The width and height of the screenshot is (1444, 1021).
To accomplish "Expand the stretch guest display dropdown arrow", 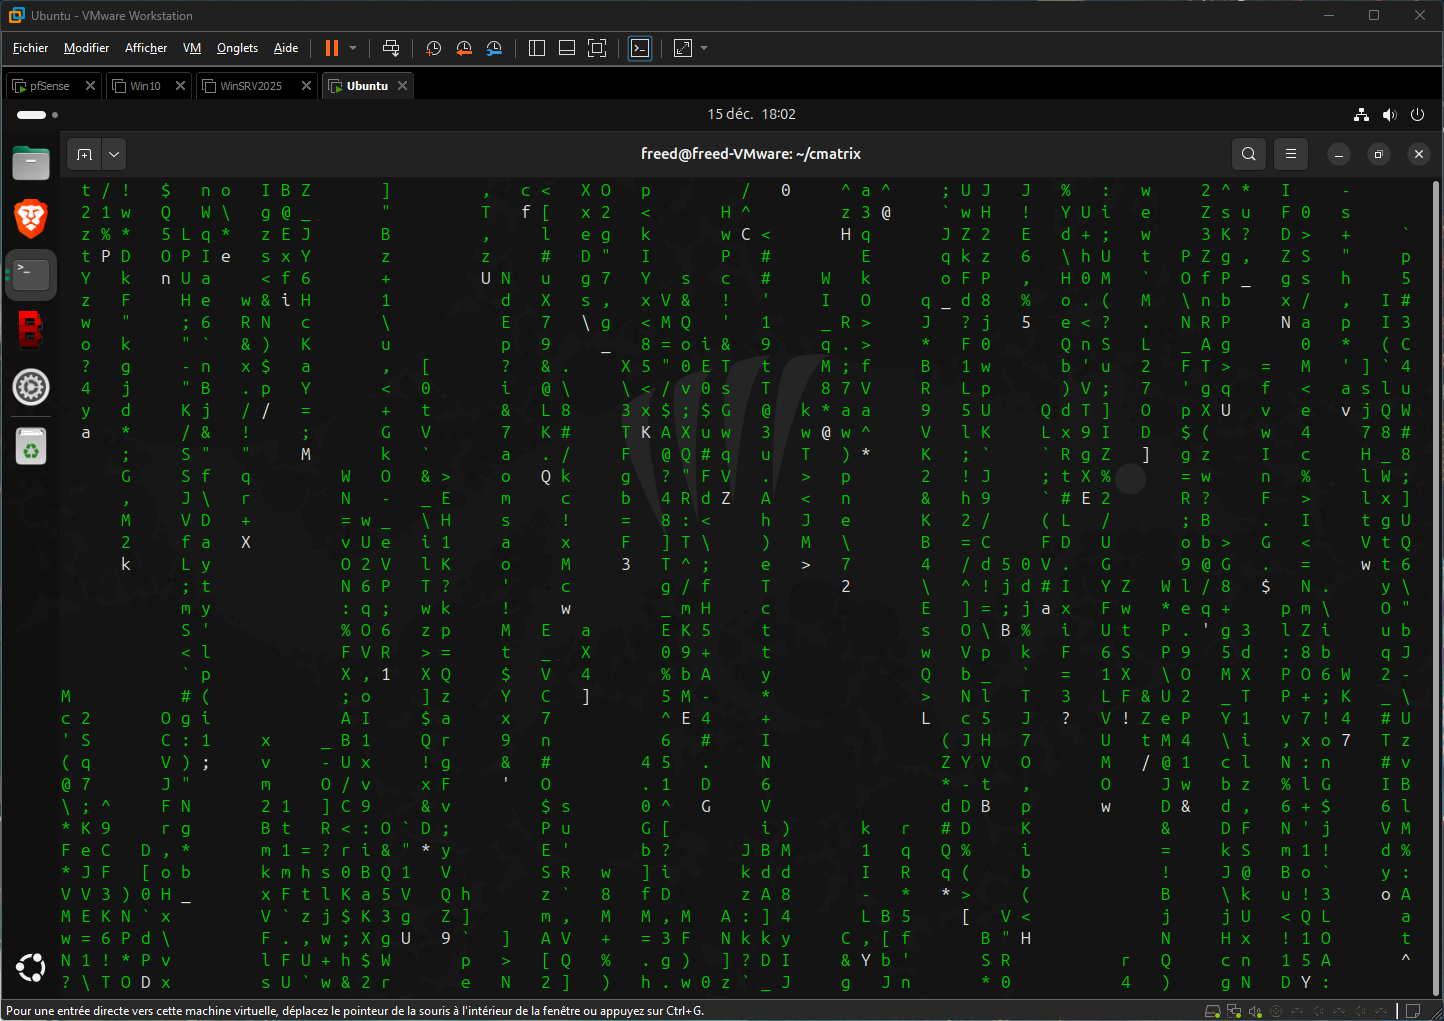I will pyautogui.click(x=704, y=48).
